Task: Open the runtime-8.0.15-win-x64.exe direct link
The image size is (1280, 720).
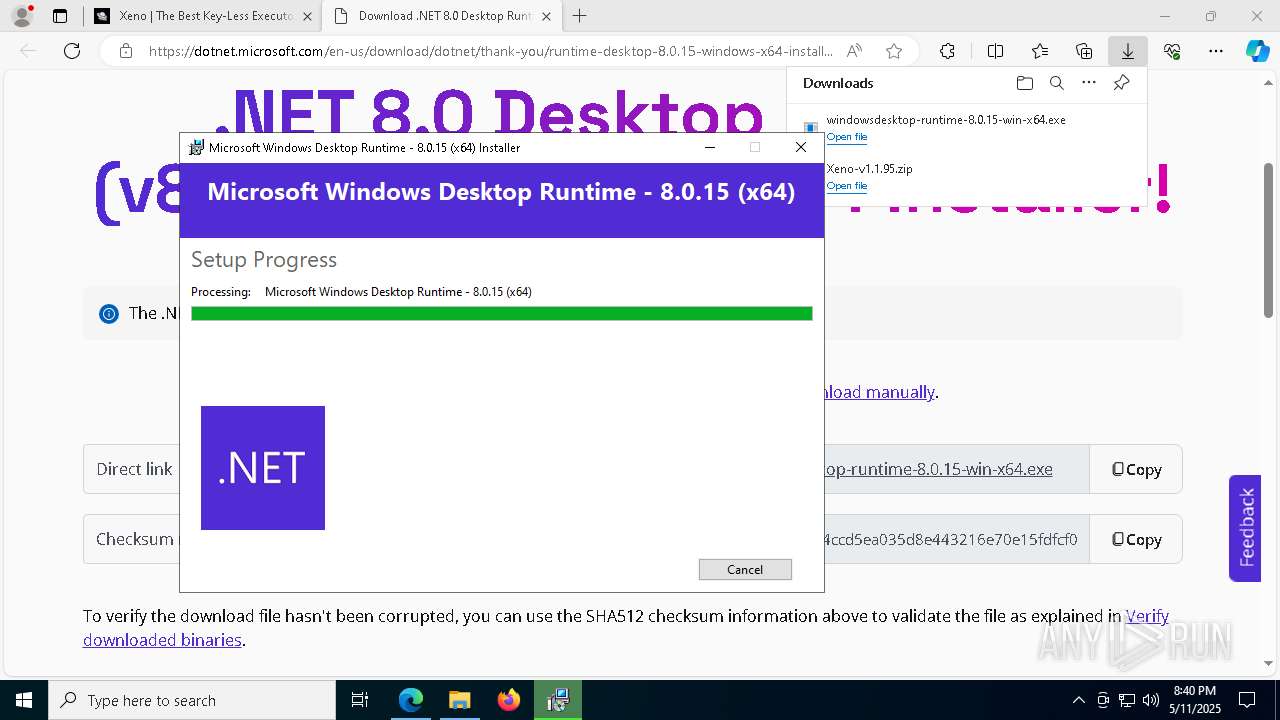Action: (938, 469)
